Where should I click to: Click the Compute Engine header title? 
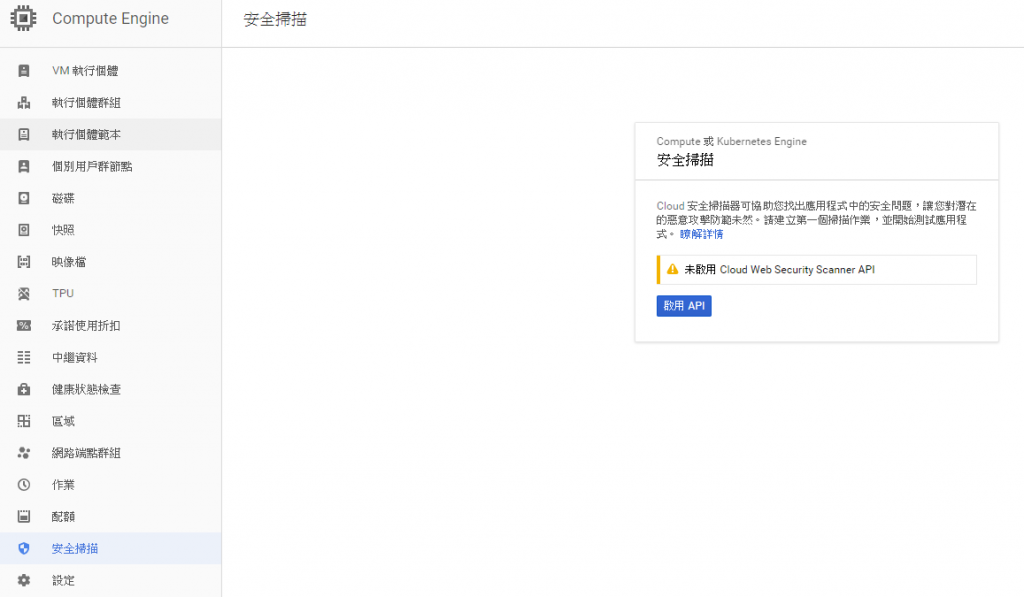pos(110,18)
